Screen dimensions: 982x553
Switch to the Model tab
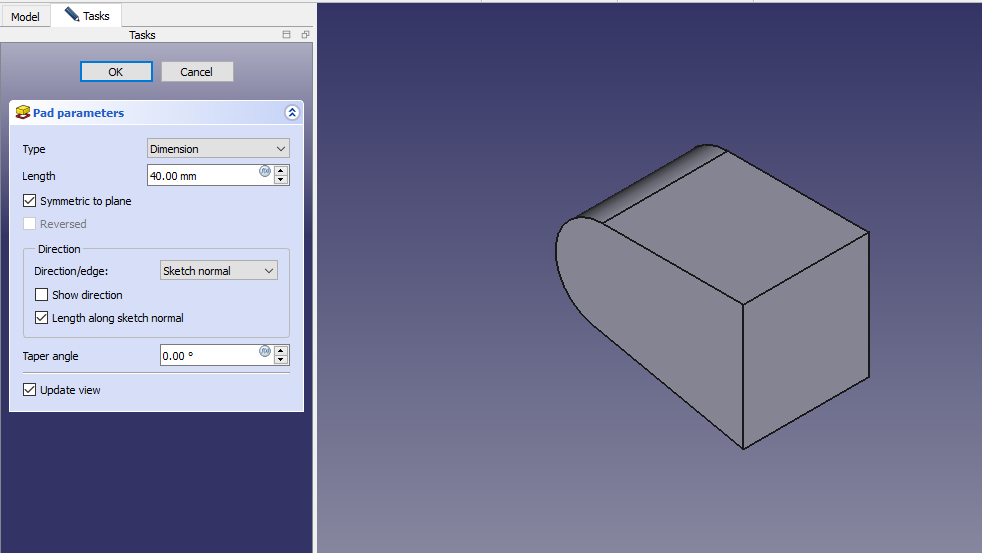25,16
